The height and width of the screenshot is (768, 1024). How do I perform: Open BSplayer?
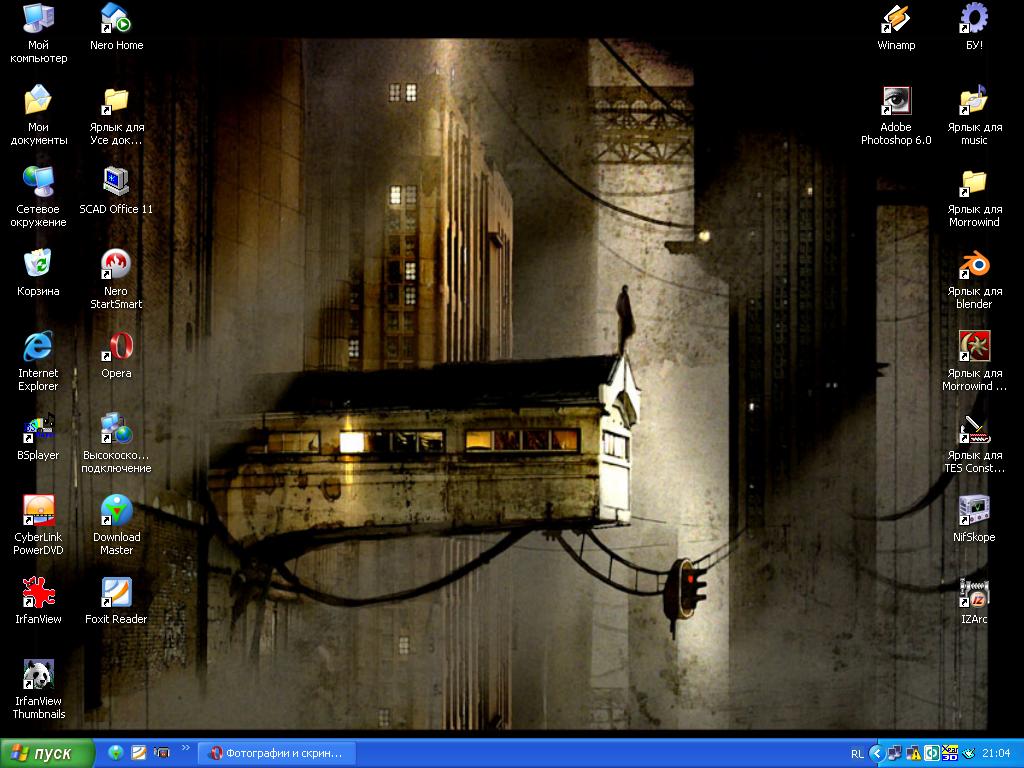[38, 437]
